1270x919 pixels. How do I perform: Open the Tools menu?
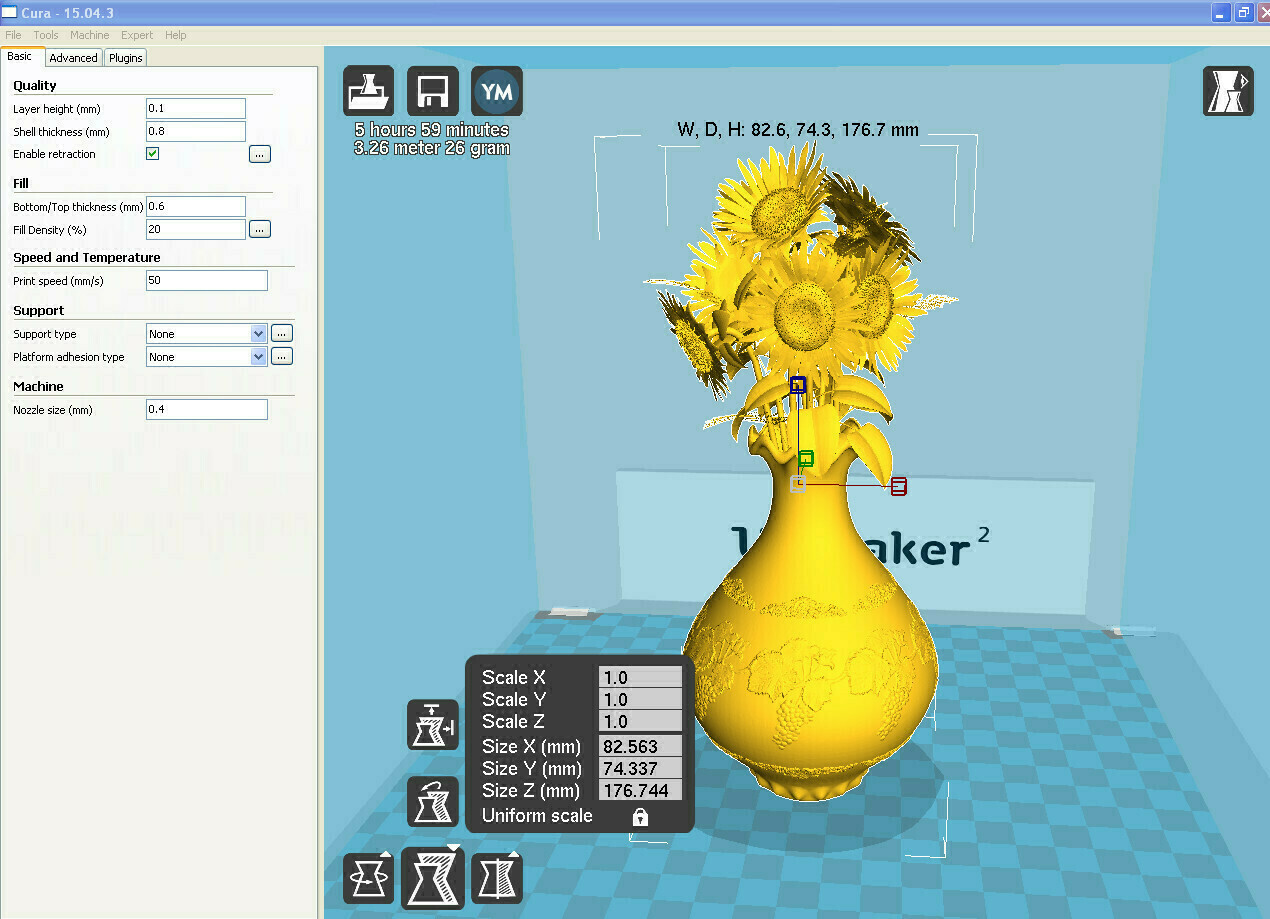tap(46, 35)
